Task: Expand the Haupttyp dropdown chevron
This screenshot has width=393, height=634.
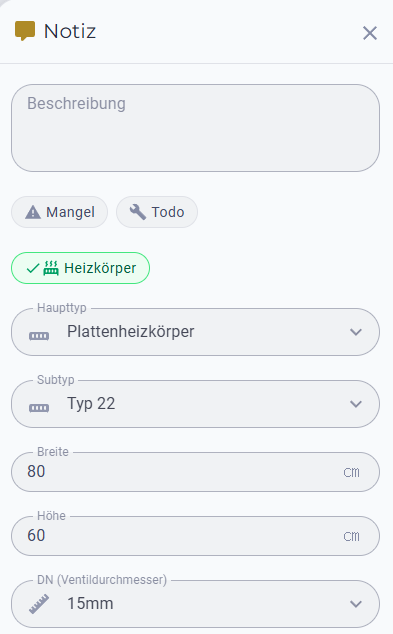Action: tap(356, 332)
